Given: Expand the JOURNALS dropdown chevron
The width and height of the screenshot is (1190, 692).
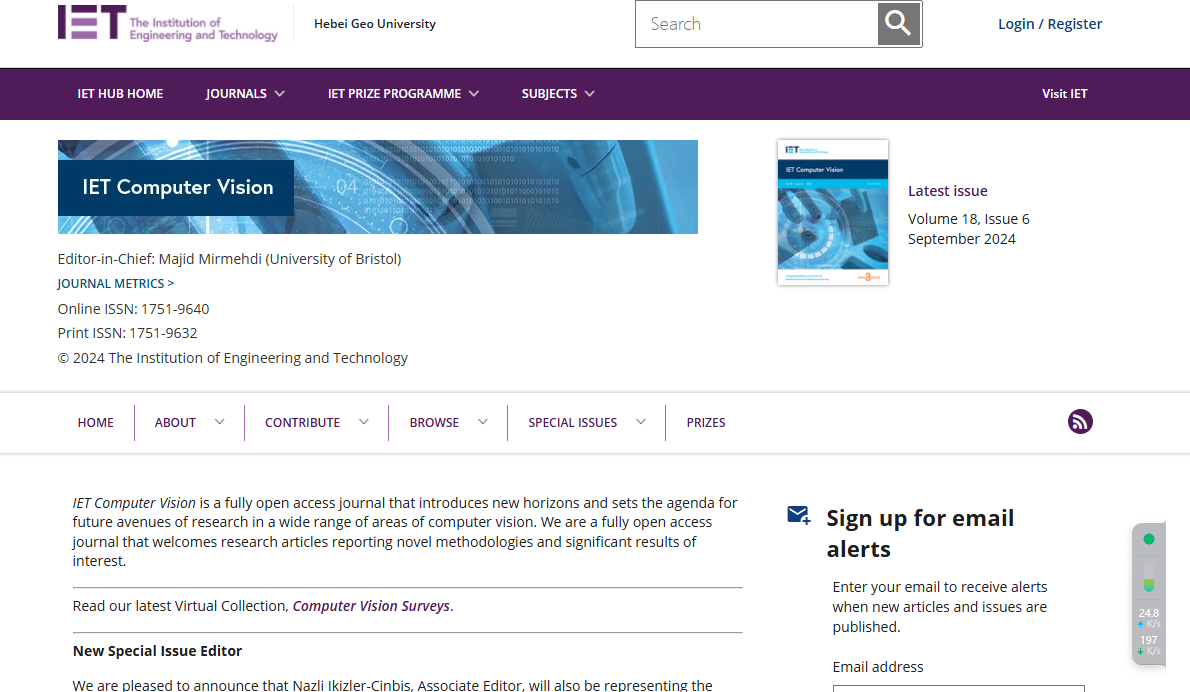Looking at the screenshot, I should click(x=279, y=93).
